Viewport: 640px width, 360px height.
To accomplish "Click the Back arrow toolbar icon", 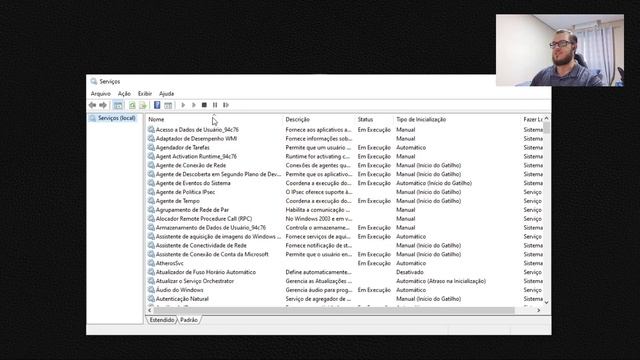I will coord(92,105).
